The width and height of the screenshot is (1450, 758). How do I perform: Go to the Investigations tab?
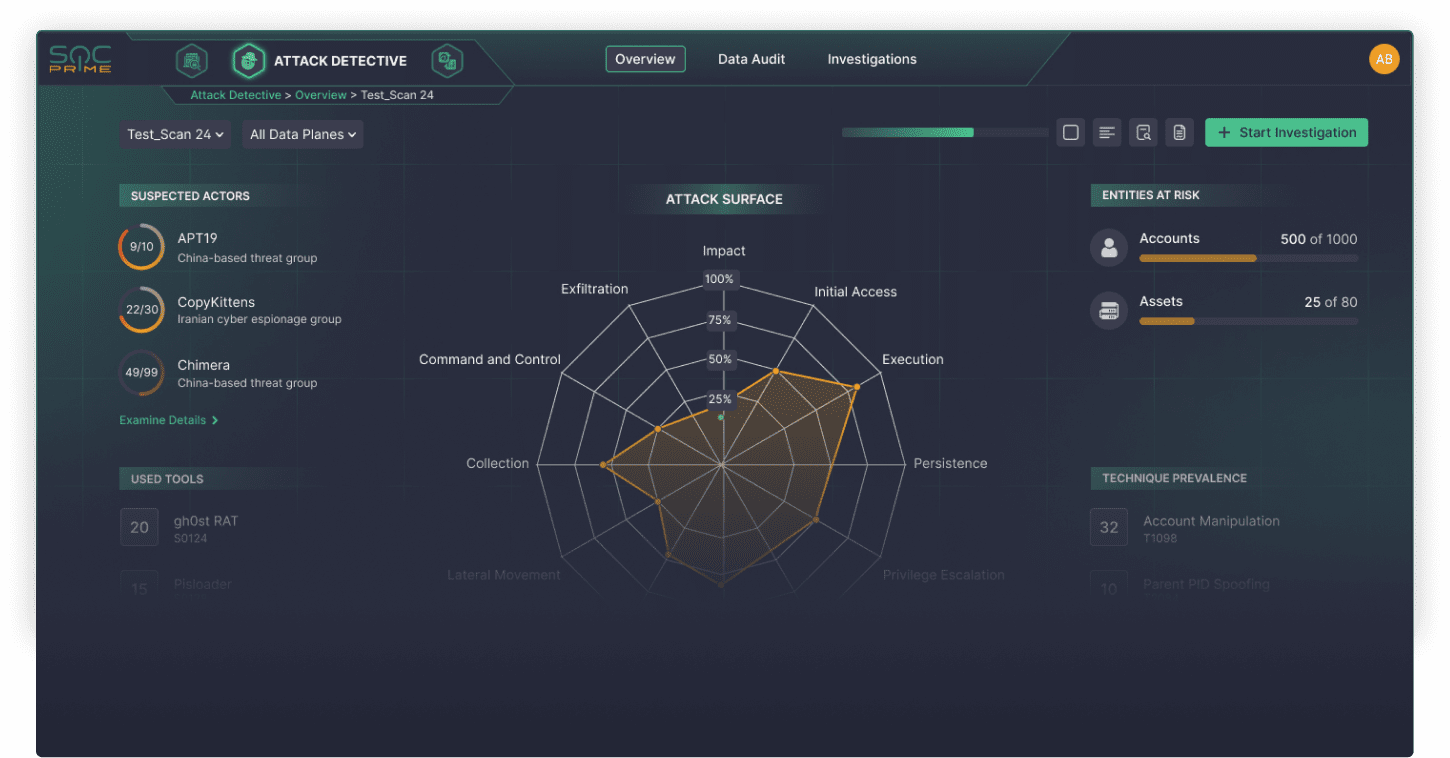pos(871,59)
